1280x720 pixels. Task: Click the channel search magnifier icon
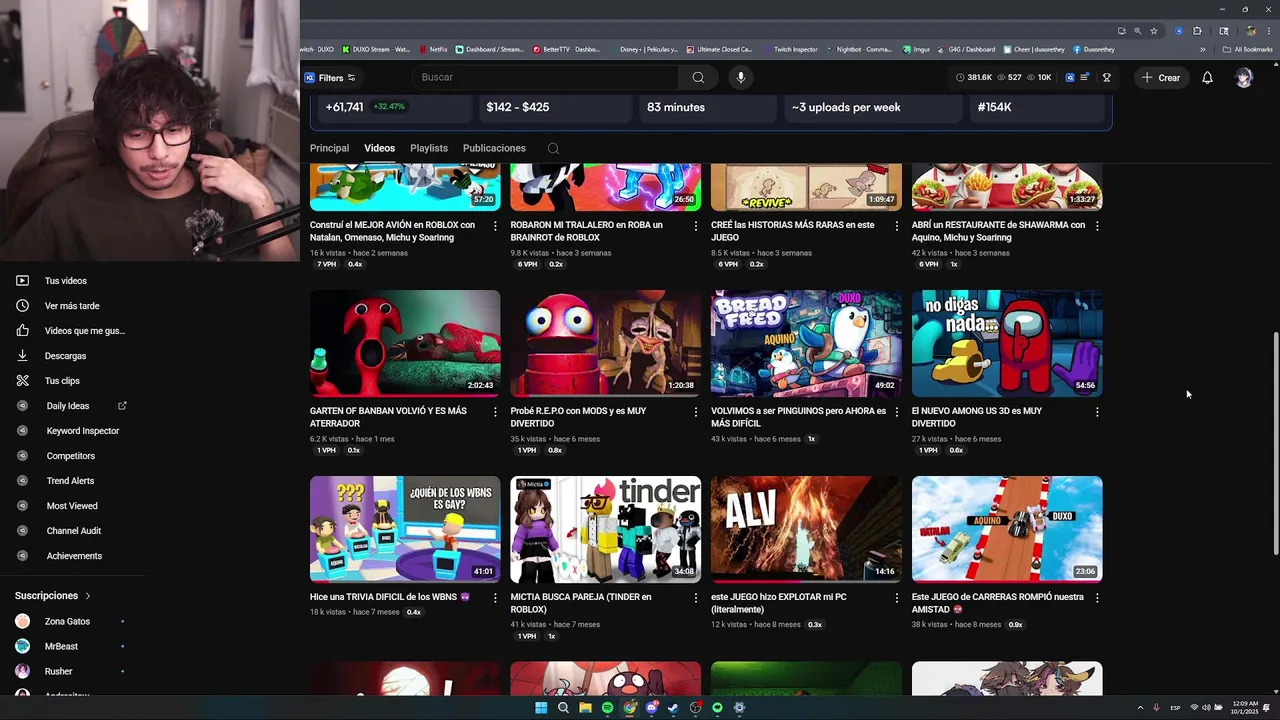[553, 148]
